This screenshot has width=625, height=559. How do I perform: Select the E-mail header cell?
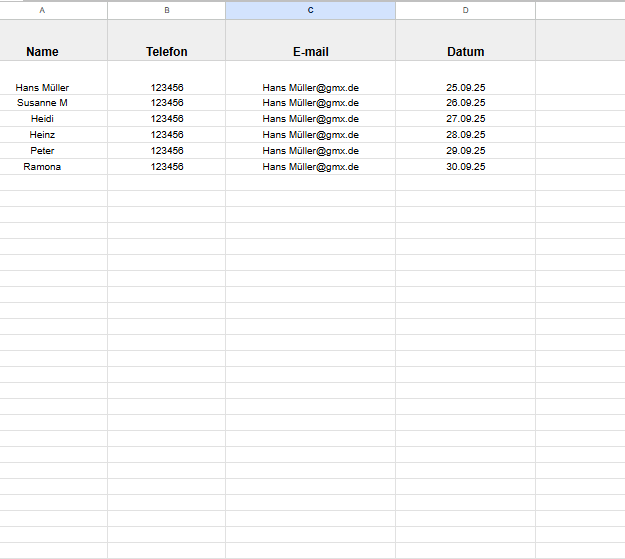pos(310,51)
